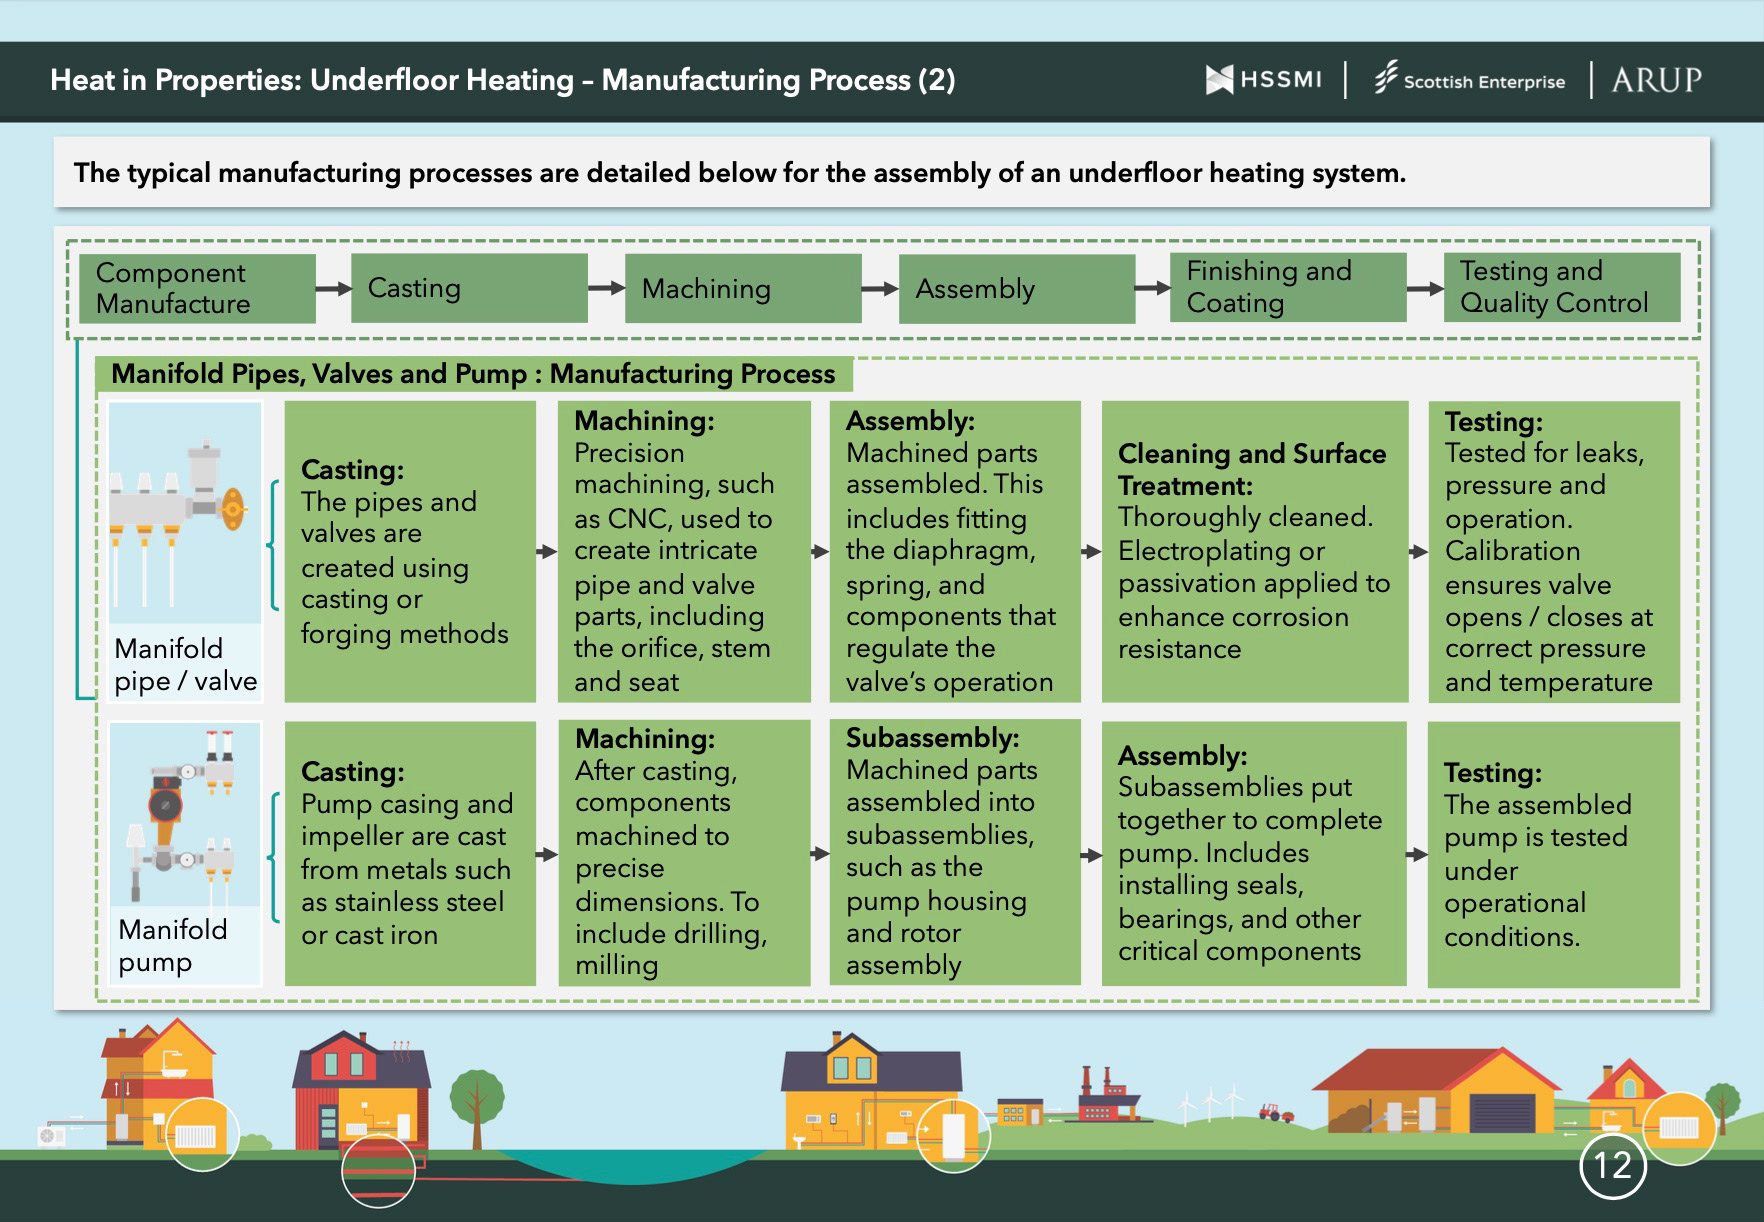Image resolution: width=1764 pixels, height=1222 pixels.
Task: Click the Testing and Quality Control step box
Action: click(1562, 287)
